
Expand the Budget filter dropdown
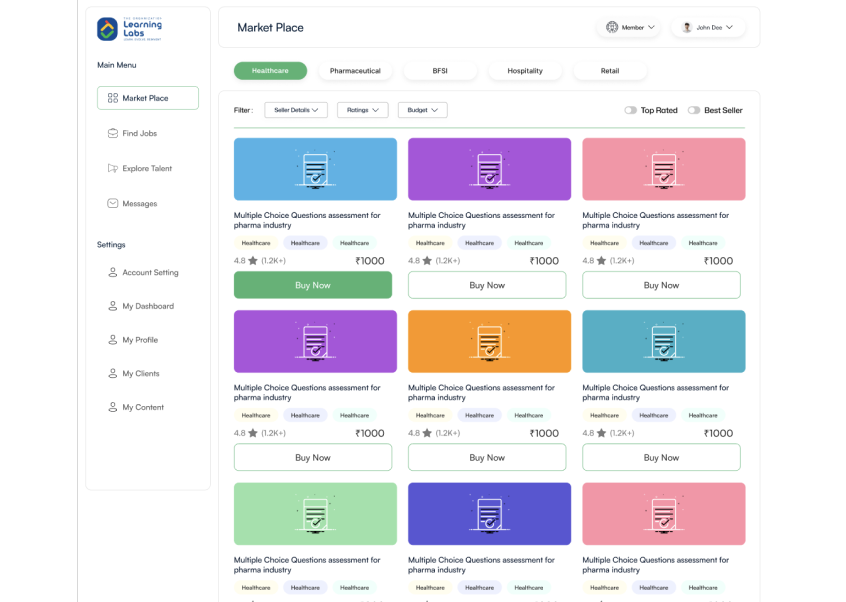click(422, 110)
